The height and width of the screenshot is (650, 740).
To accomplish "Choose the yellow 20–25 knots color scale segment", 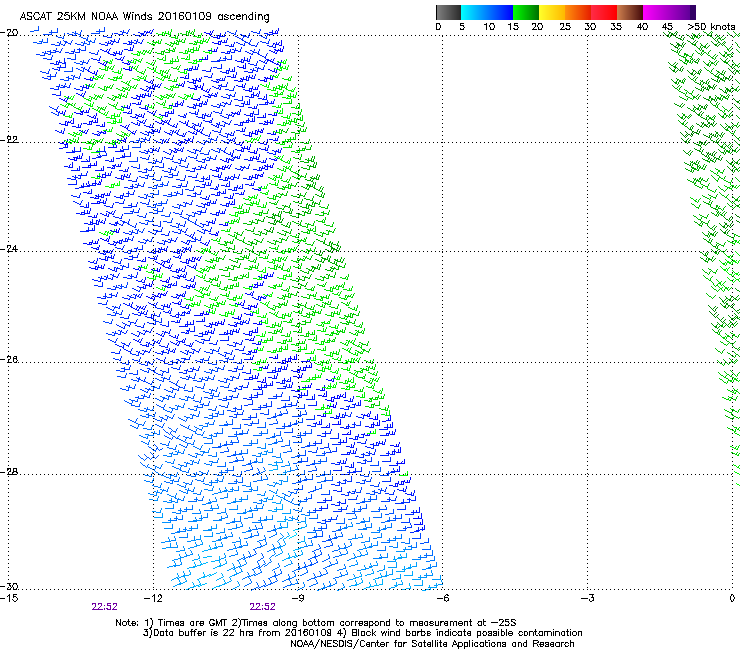I will click(x=552, y=12).
